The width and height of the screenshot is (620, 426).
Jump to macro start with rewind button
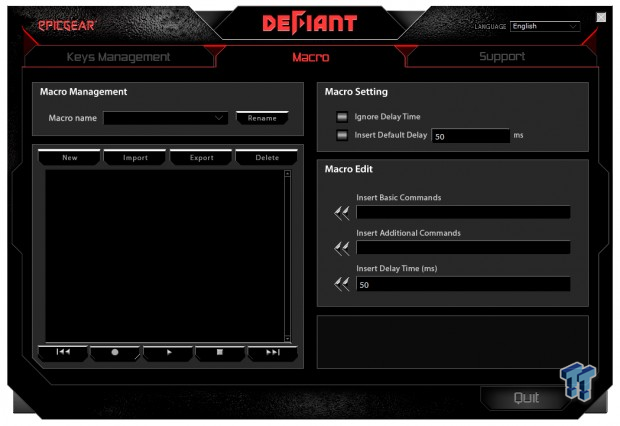(x=63, y=352)
